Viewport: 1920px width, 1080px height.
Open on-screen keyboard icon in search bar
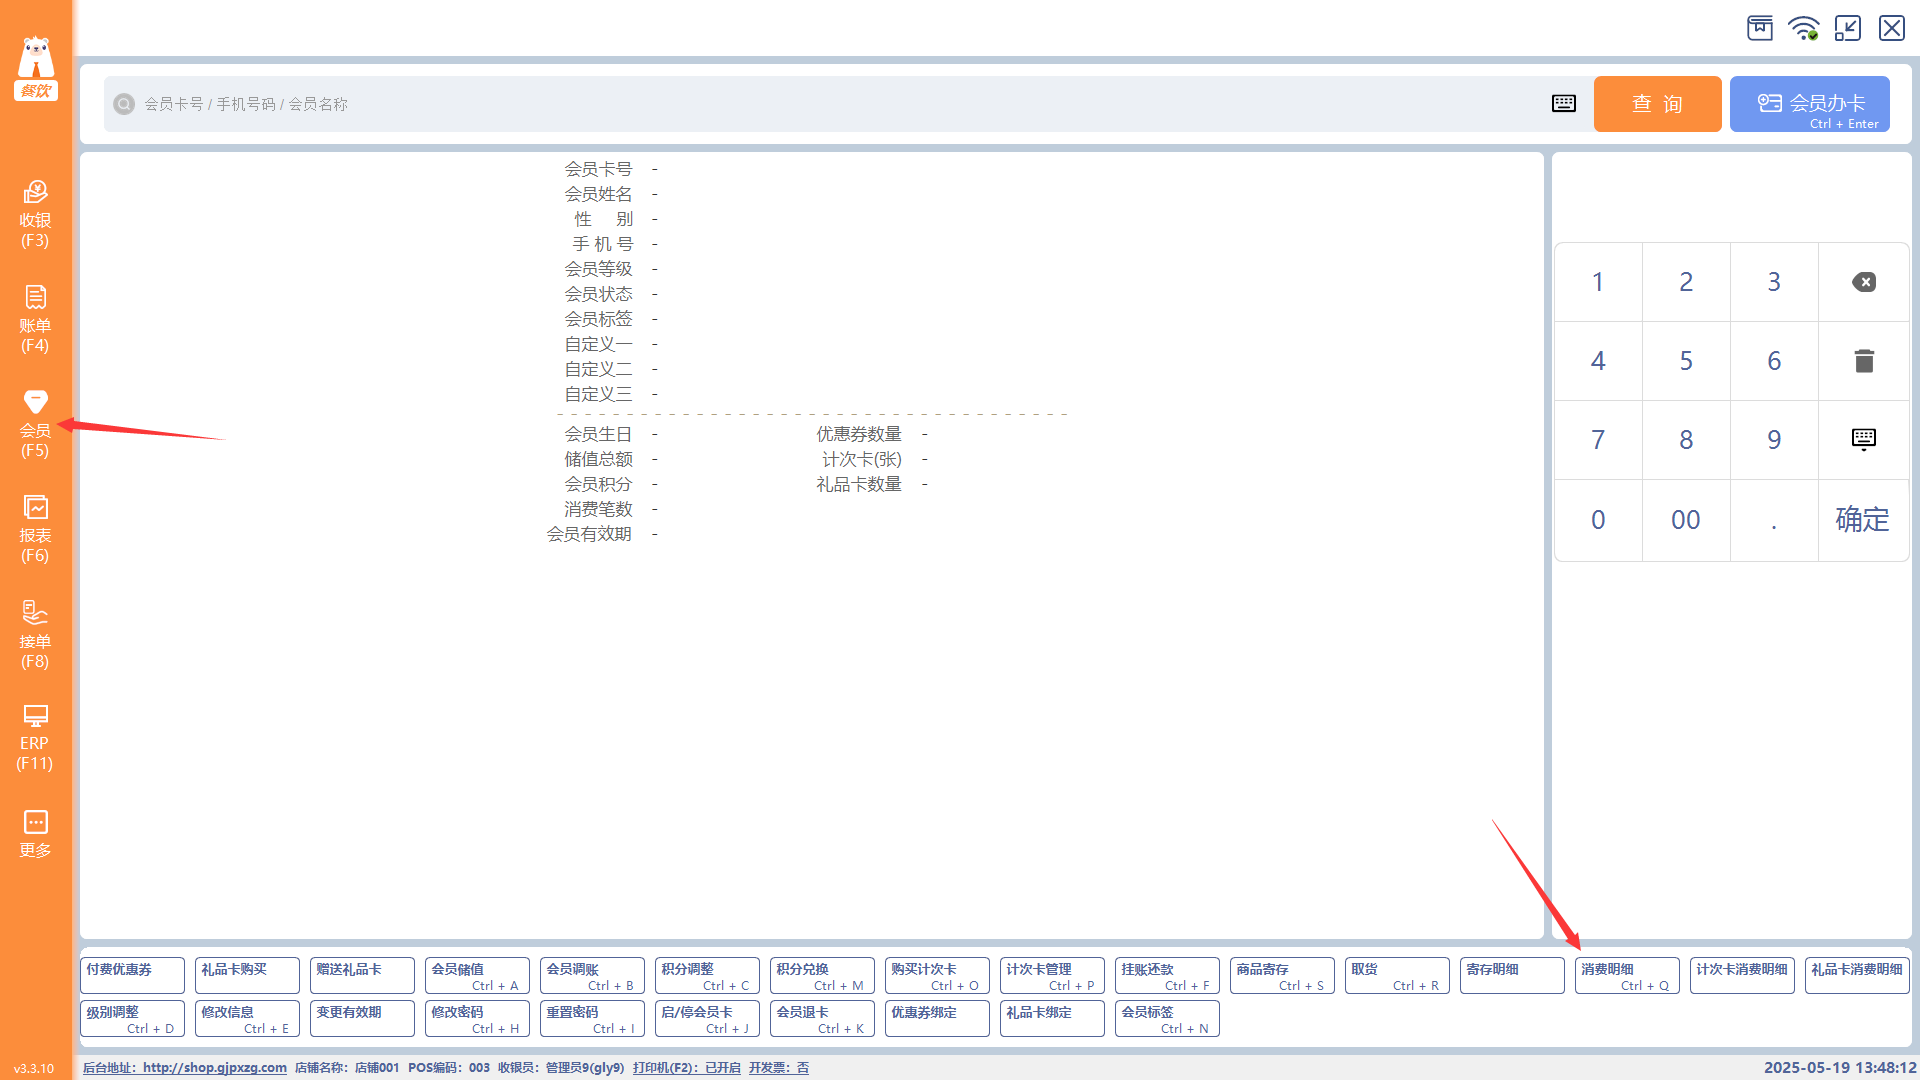coord(1563,104)
